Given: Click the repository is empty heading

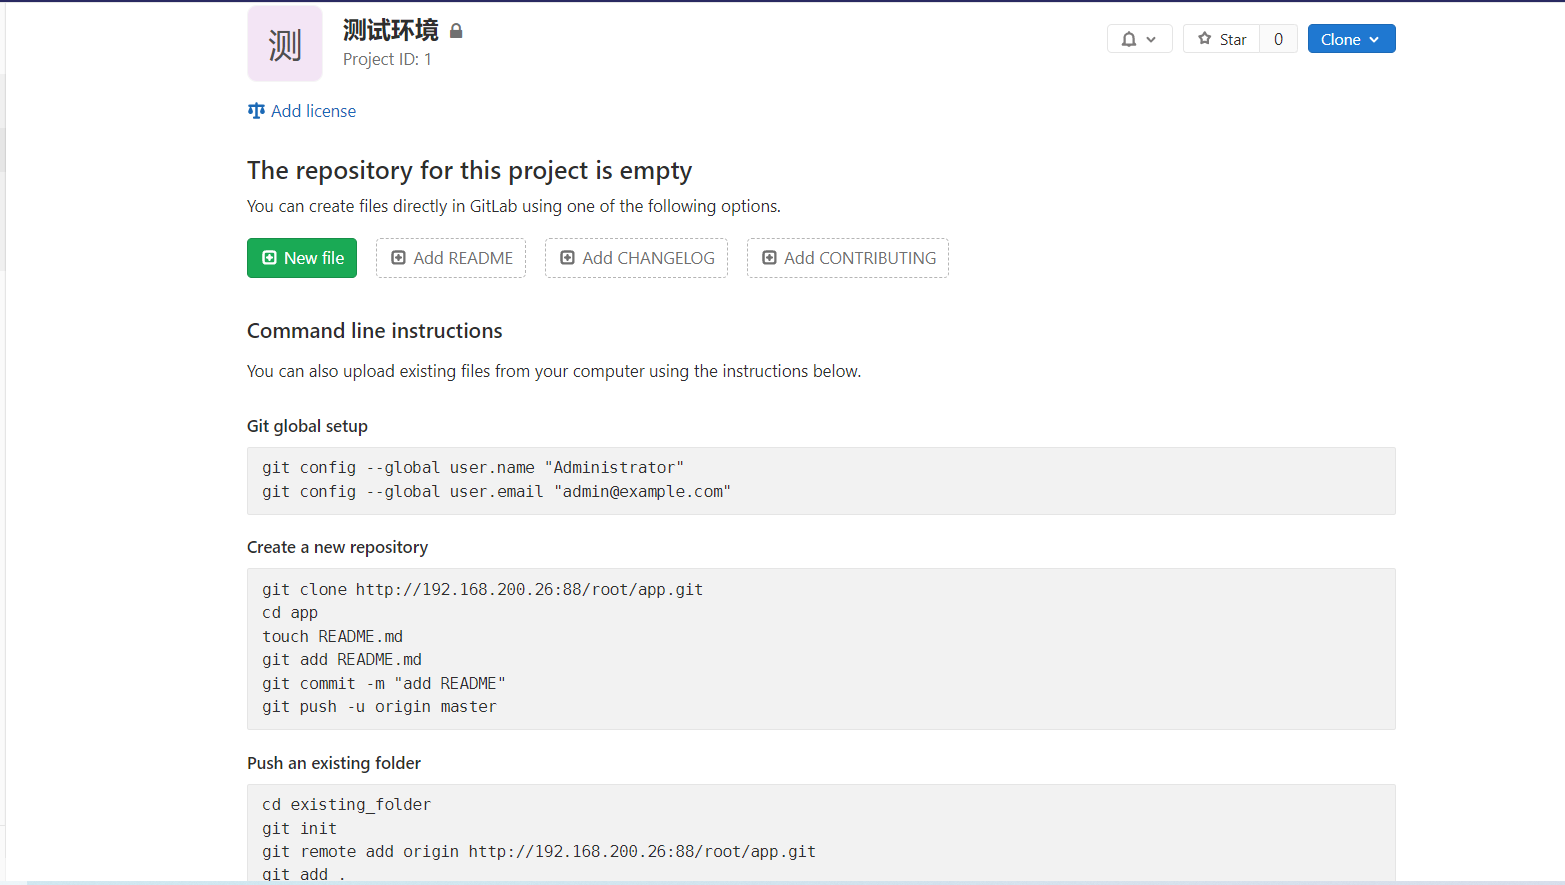Looking at the screenshot, I should pyautogui.click(x=469, y=171).
